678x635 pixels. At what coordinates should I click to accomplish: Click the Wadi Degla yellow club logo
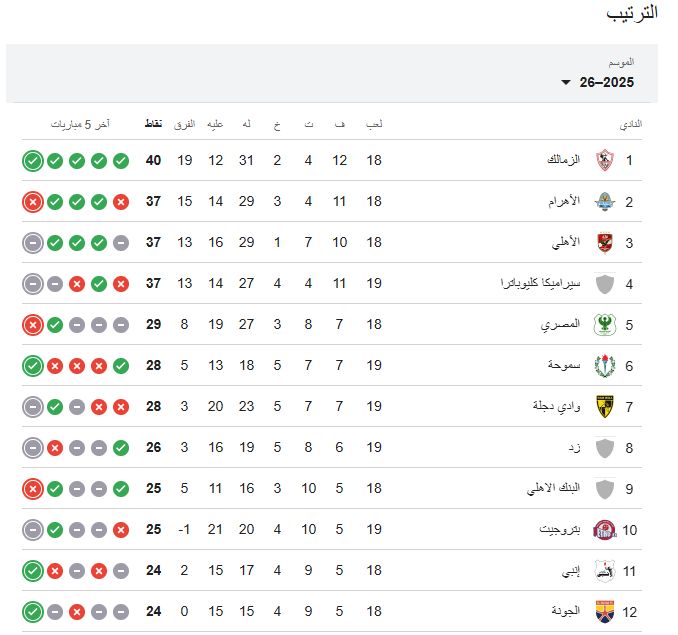[604, 406]
